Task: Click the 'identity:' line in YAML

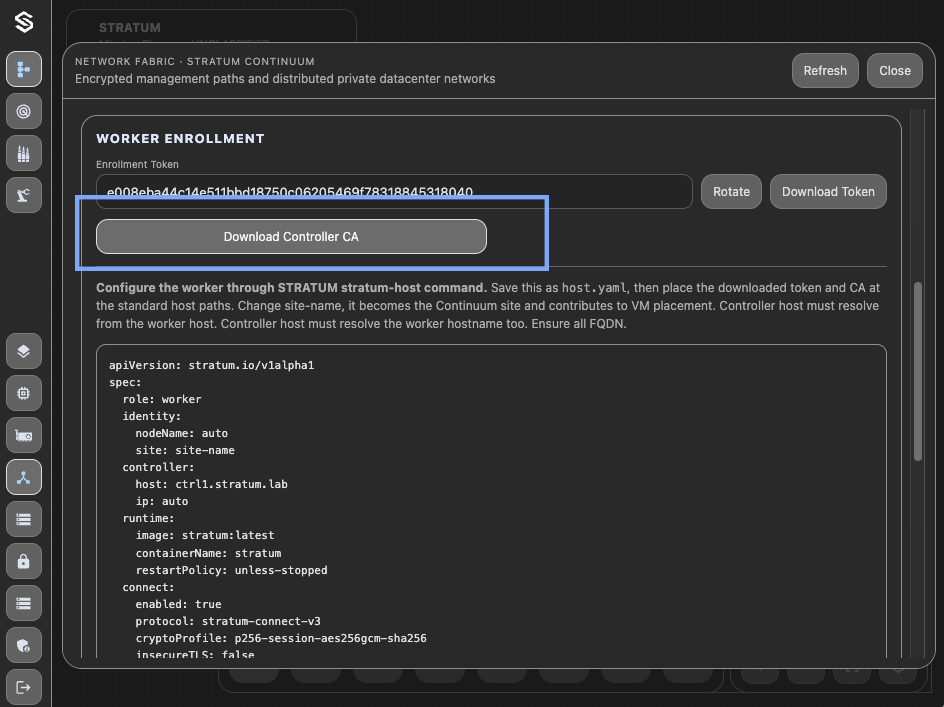Action: coord(152,416)
